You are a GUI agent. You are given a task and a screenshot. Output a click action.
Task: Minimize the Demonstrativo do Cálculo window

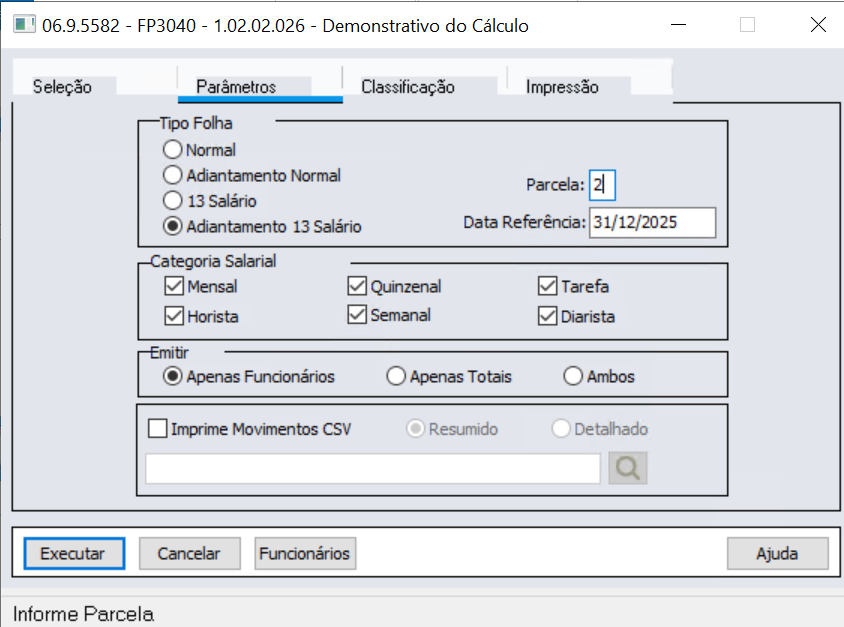[x=678, y=25]
